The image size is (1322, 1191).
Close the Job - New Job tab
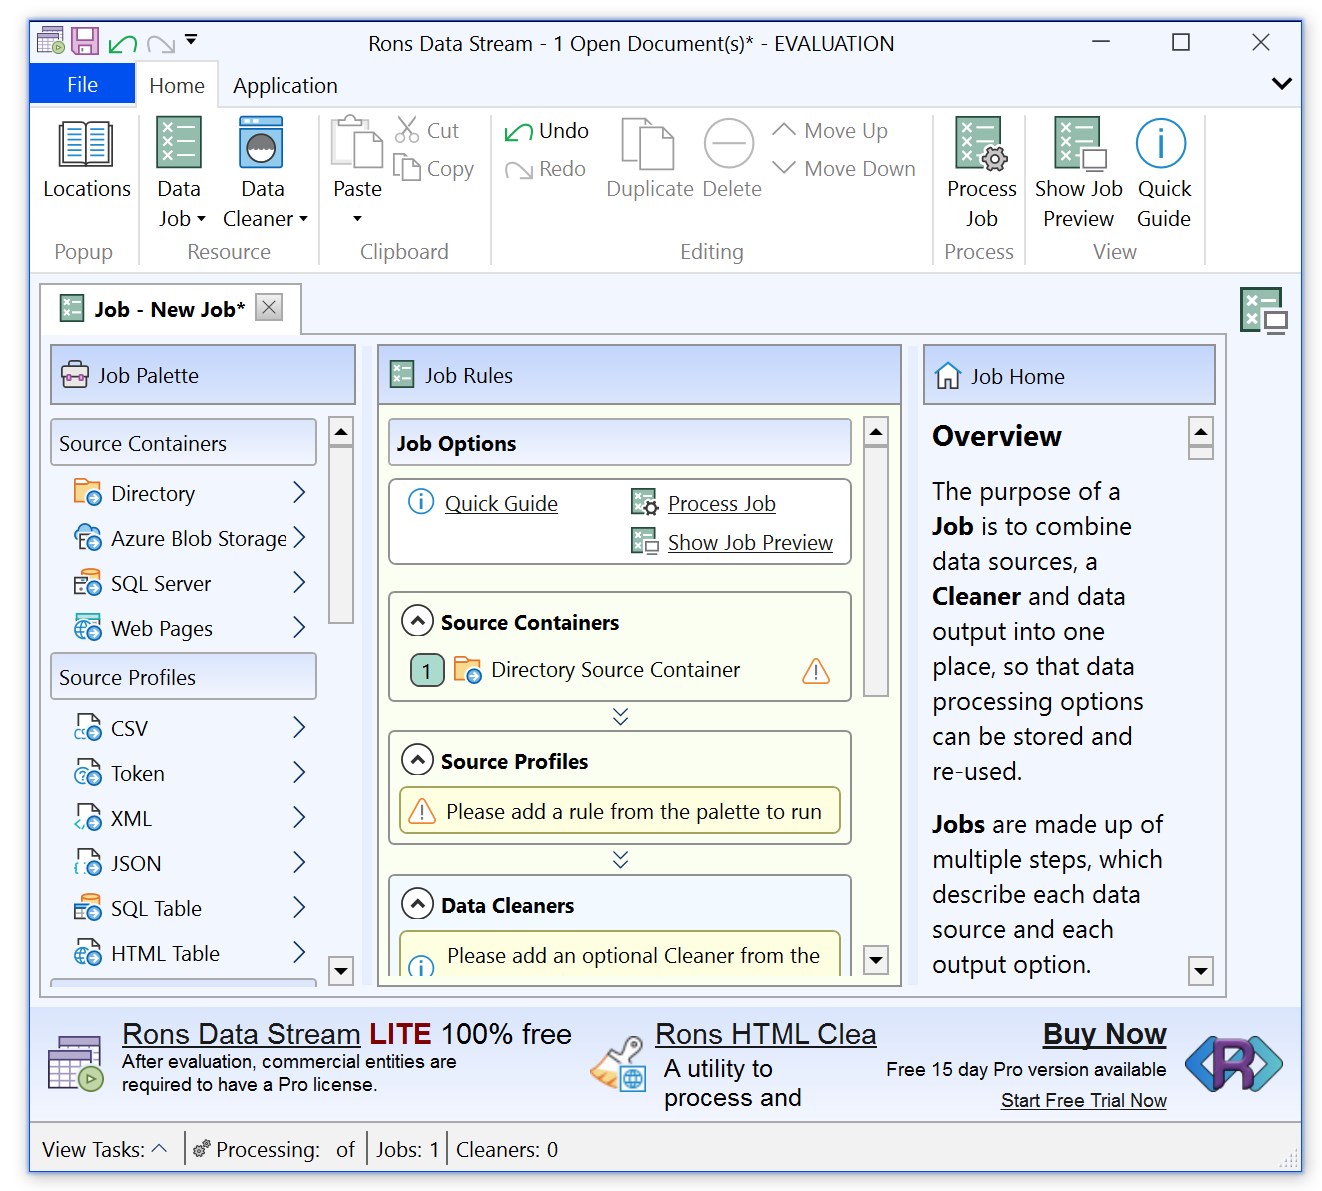click(x=269, y=307)
